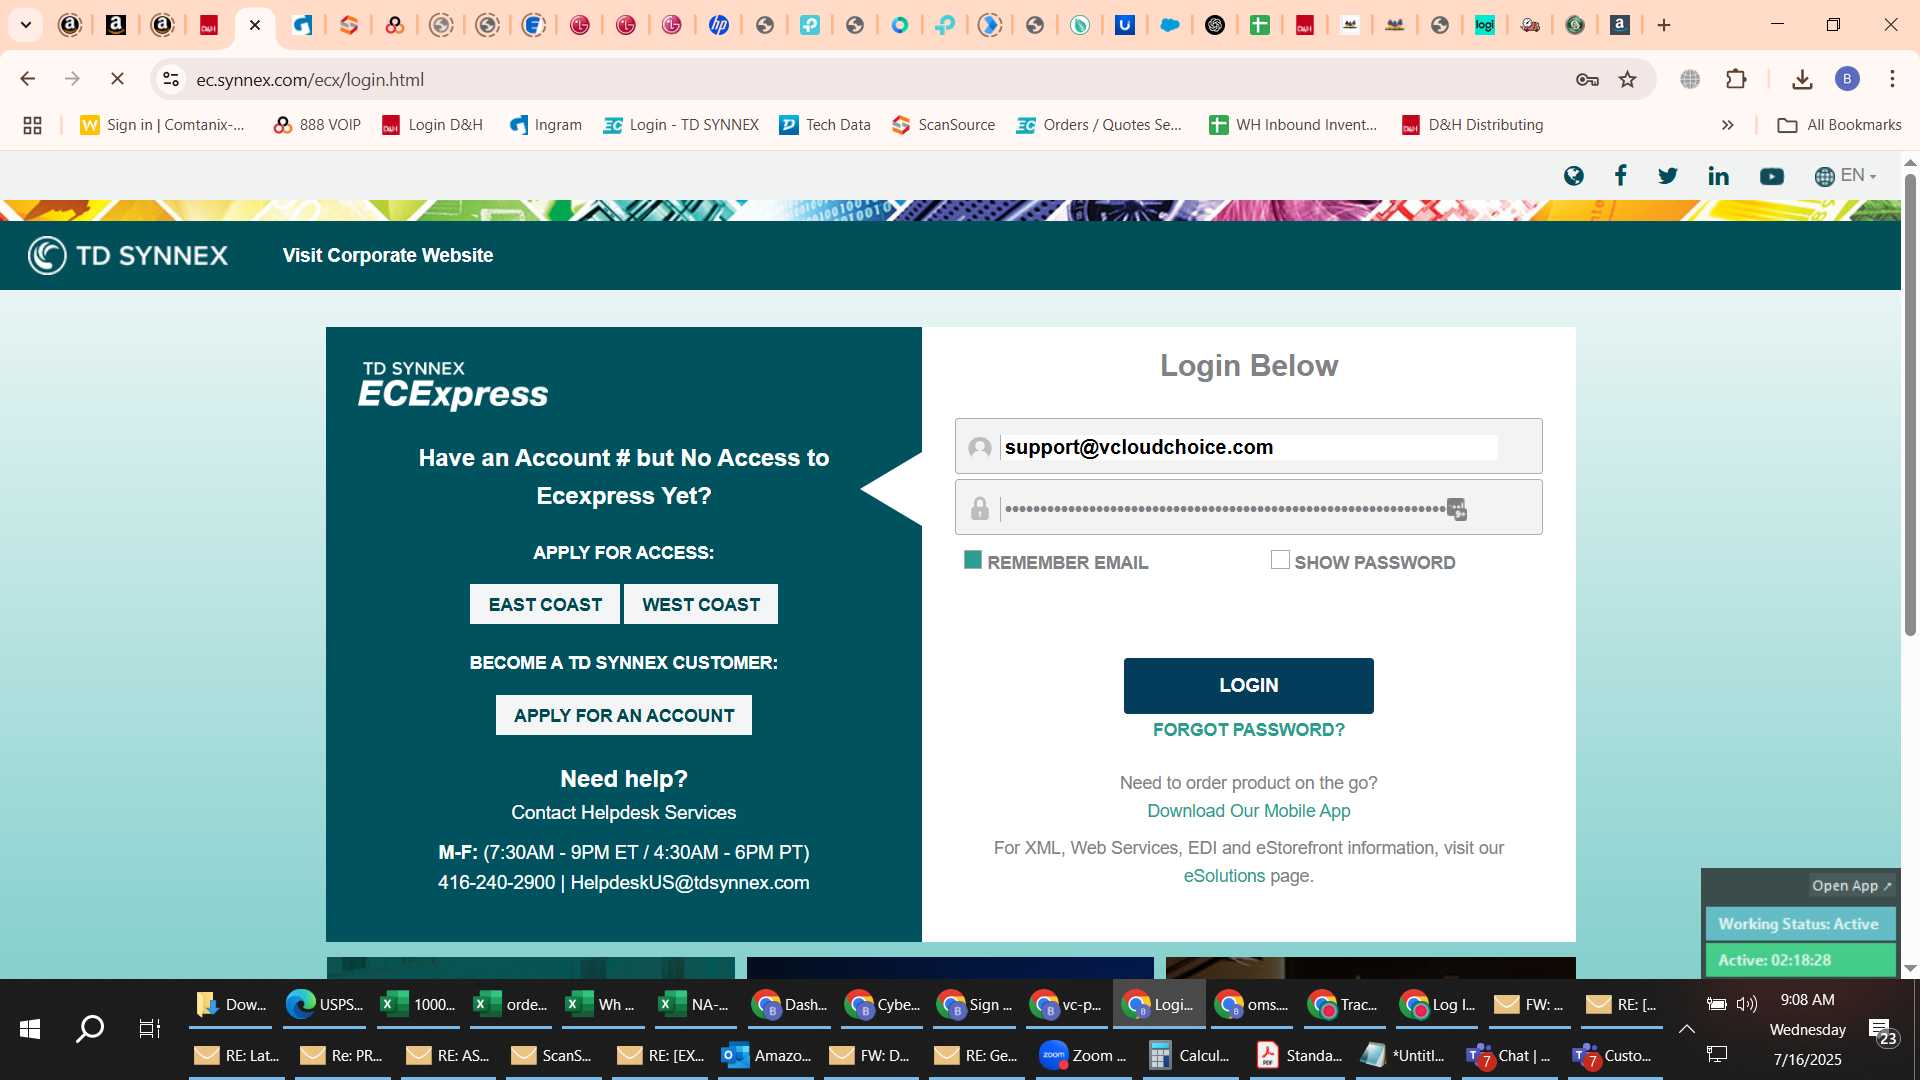Stop page loading in Chrome toolbar
The image size is (1920, 1080).
[117, 79]
